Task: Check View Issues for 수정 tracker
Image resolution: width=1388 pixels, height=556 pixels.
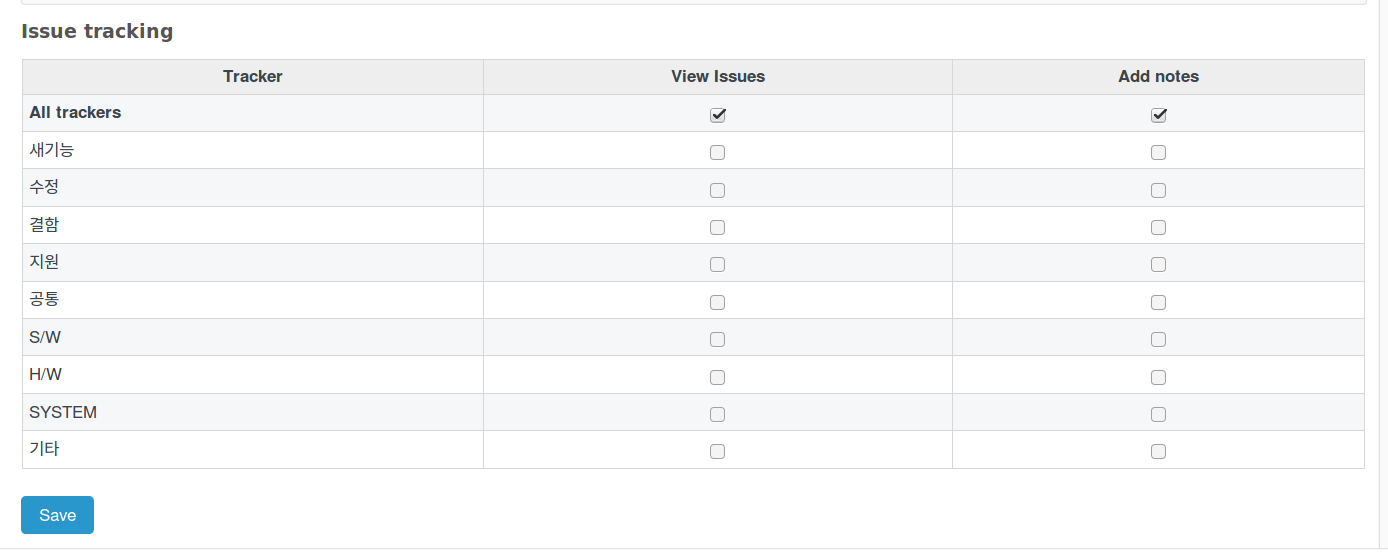Action: (717, 190)
